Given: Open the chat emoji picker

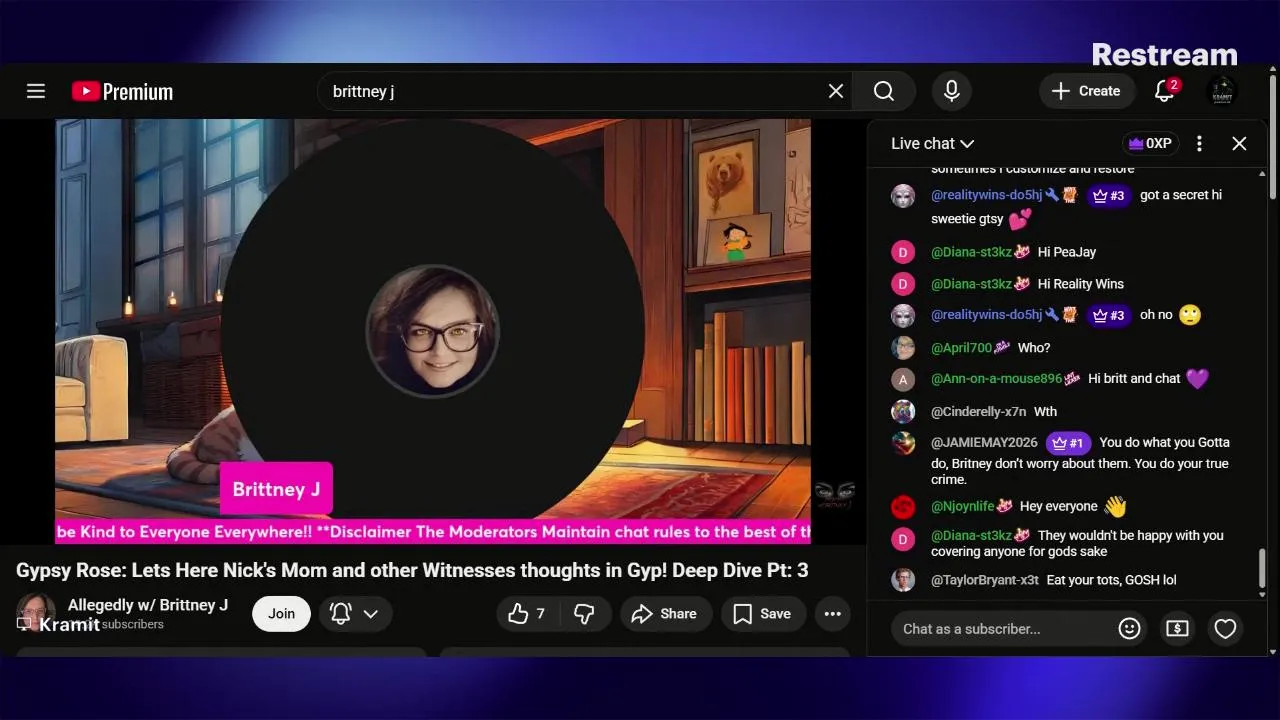Looking at the screenshot, I should pyautogui.click(x=1129, y=629).
